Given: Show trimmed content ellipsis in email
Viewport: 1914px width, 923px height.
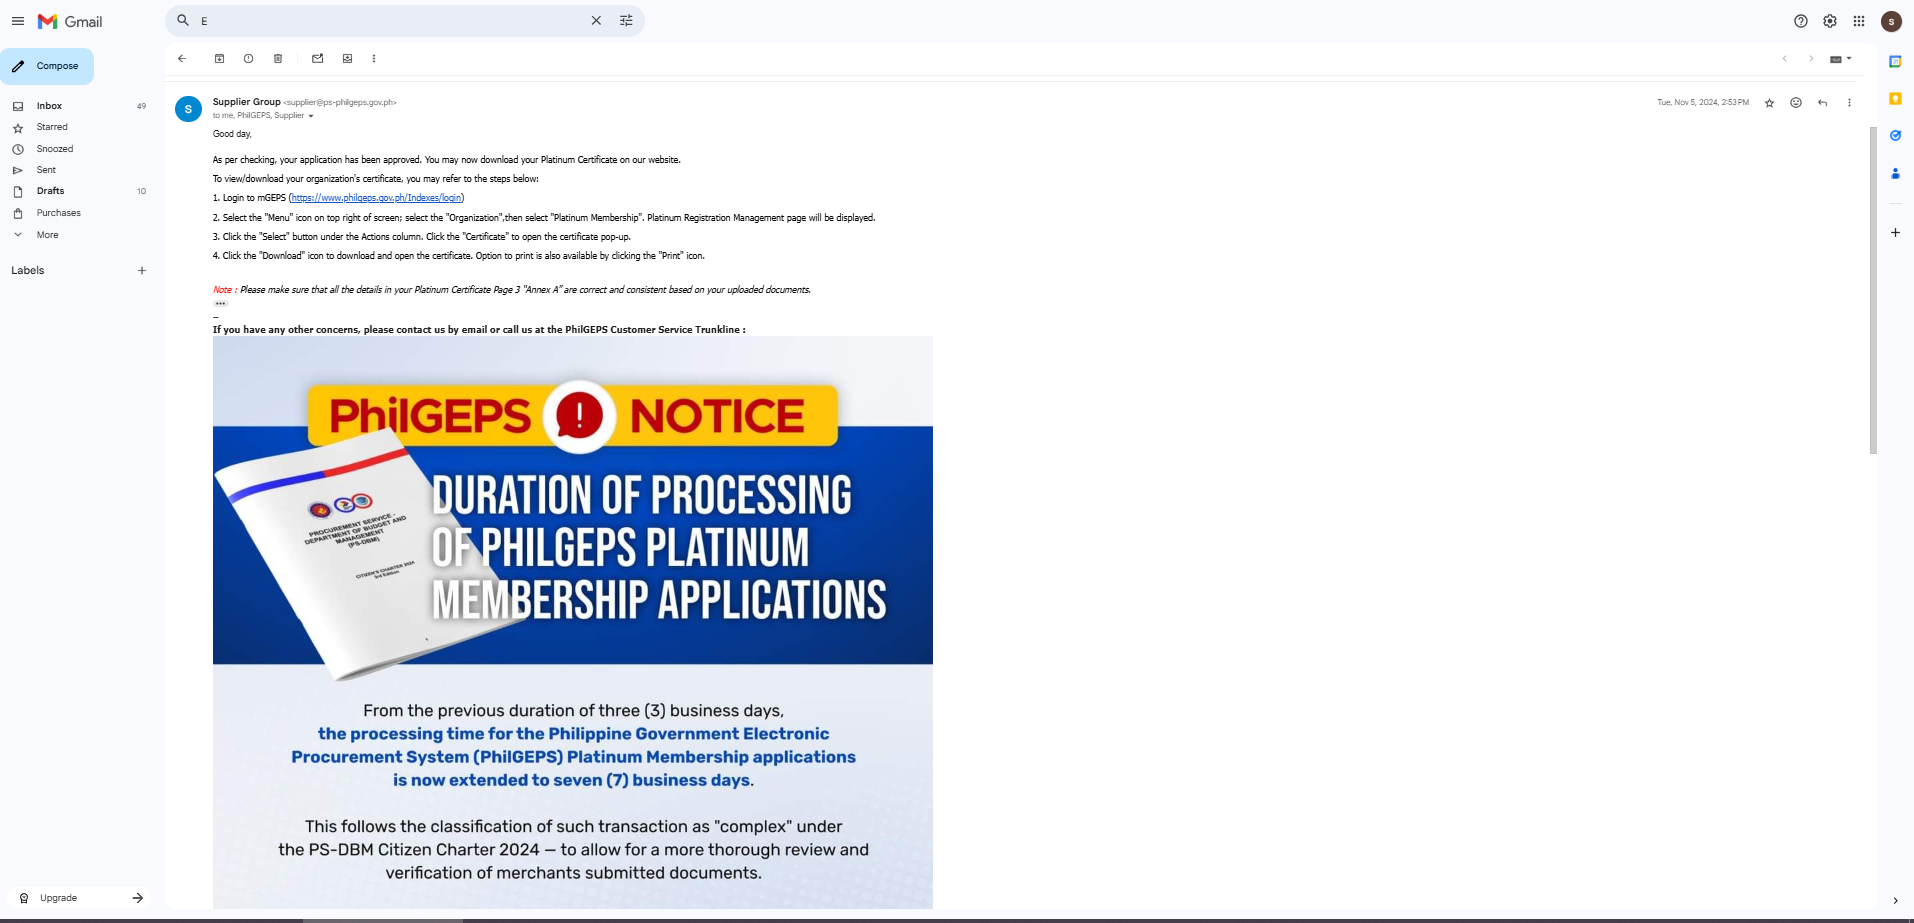Looking at the screenshot, I should (x=220, y=304).
